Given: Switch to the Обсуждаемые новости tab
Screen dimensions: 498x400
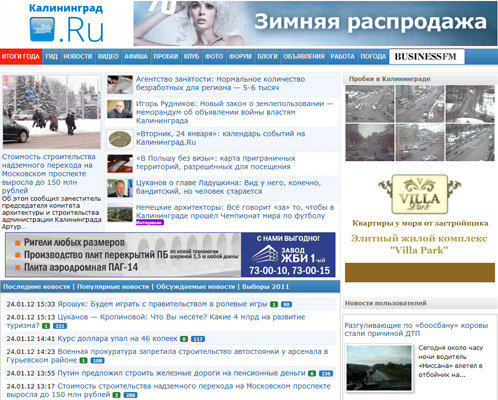Looking at the screenshot, I should point(195,287).
